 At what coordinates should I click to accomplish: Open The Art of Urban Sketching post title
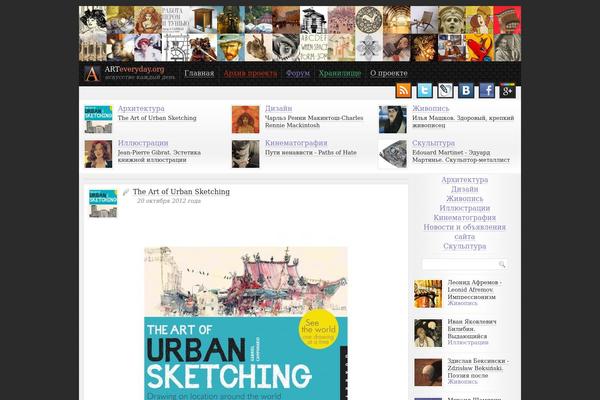pos(181,191)
